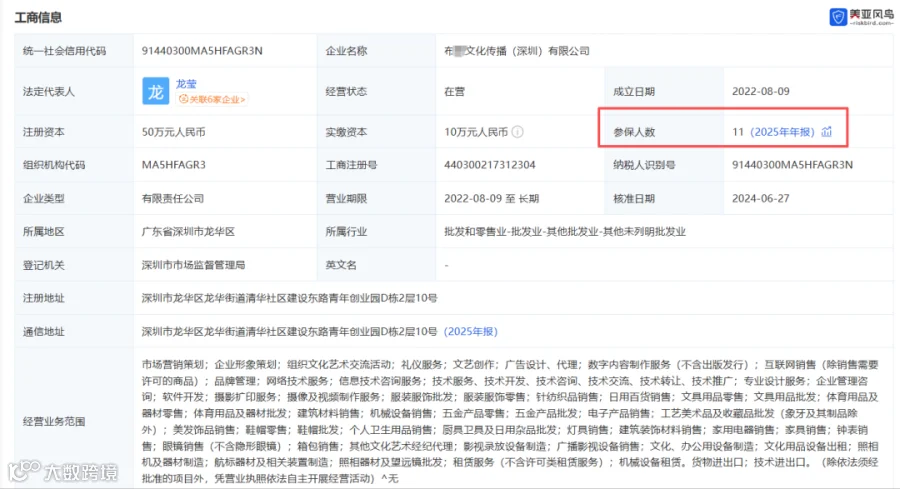Select the 工商信息 section heading
The width and height of the screenshot is (900, 489).
click(38, 17)
